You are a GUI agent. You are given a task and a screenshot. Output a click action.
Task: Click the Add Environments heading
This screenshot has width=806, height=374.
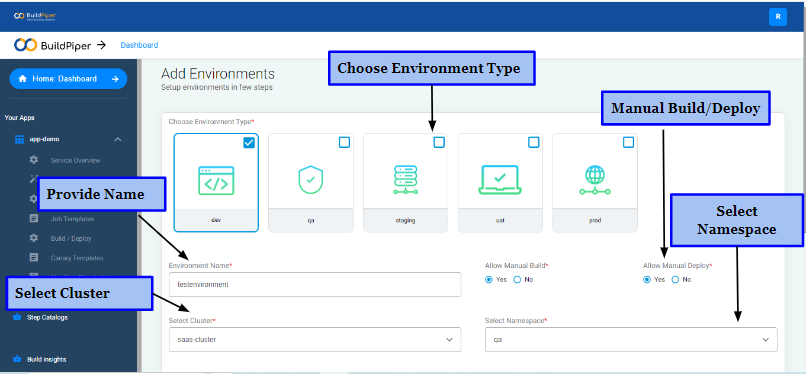(218, 73)
